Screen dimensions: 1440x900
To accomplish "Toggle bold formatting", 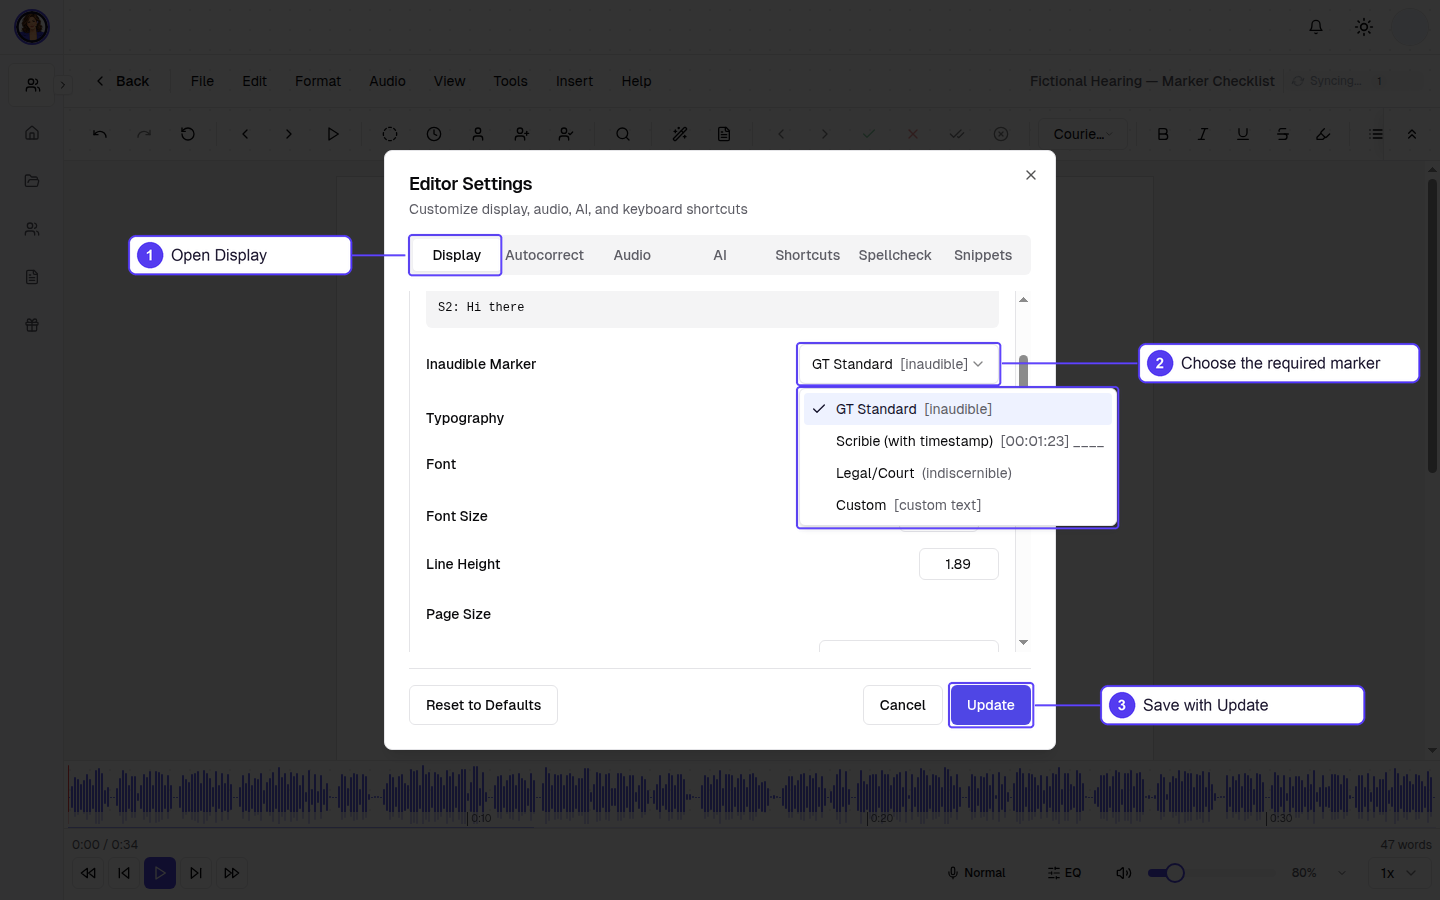I will tap(1163, 134).
